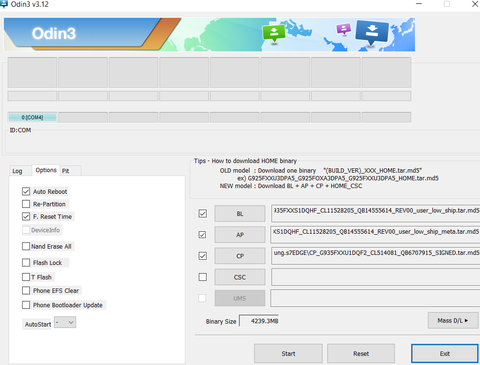Enable Nand Erase All option
480x365 pixels.
[x=26, y=246]
